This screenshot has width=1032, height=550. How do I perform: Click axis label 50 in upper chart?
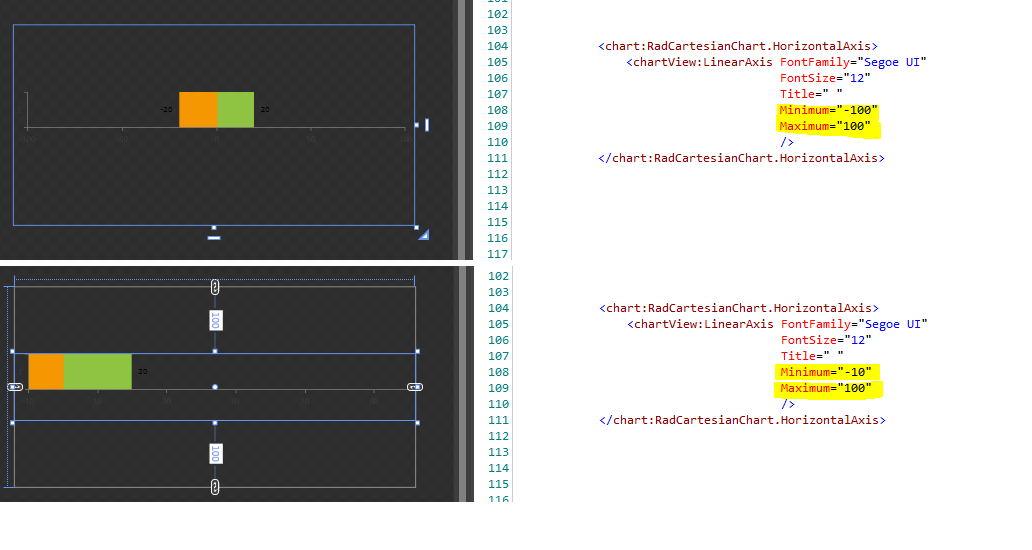click(311, 139)
